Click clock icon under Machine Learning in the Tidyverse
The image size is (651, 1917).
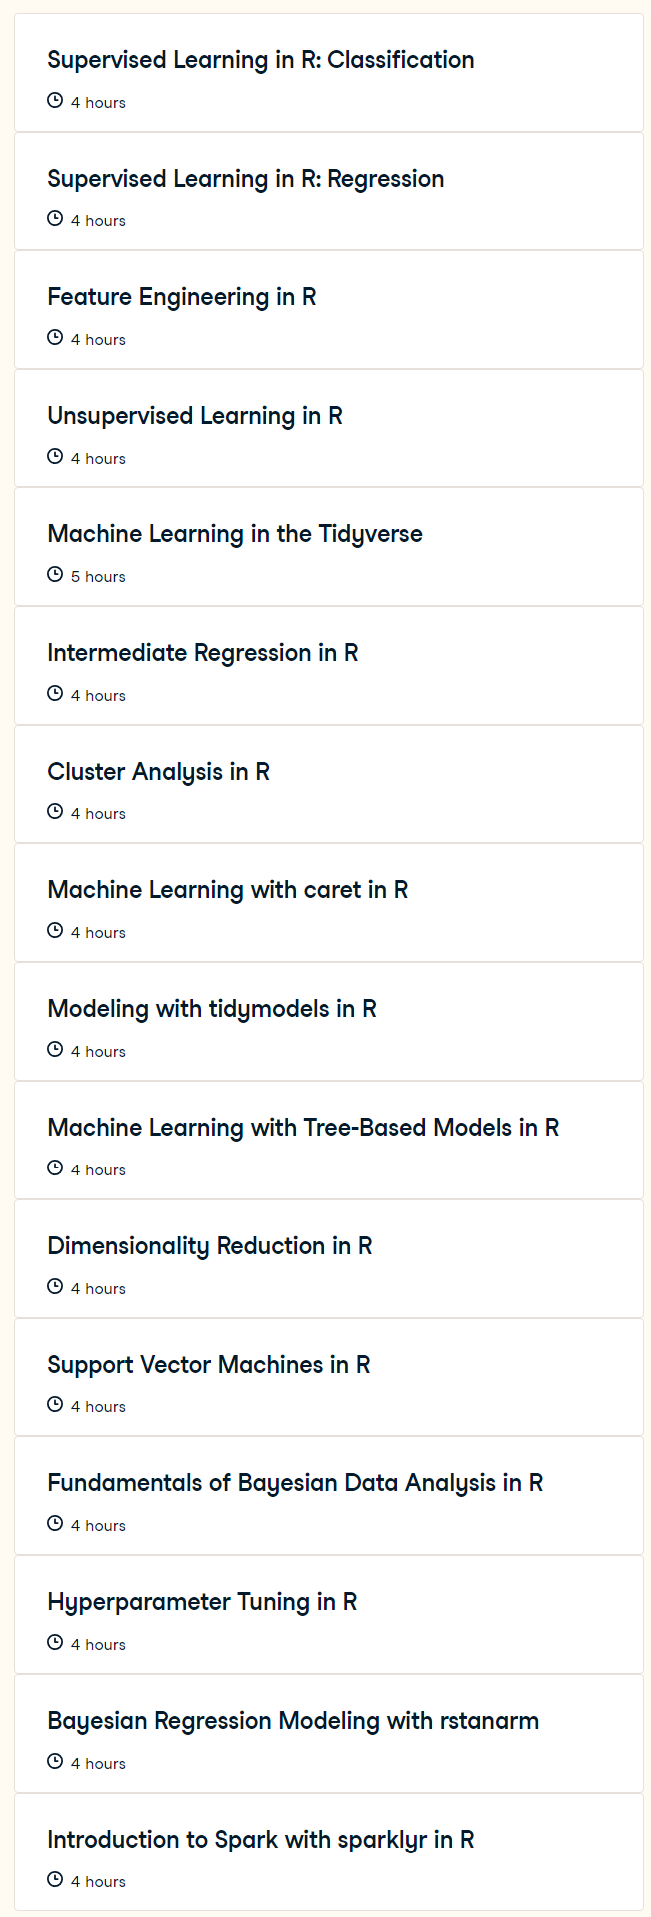click(x=55, y=575)
